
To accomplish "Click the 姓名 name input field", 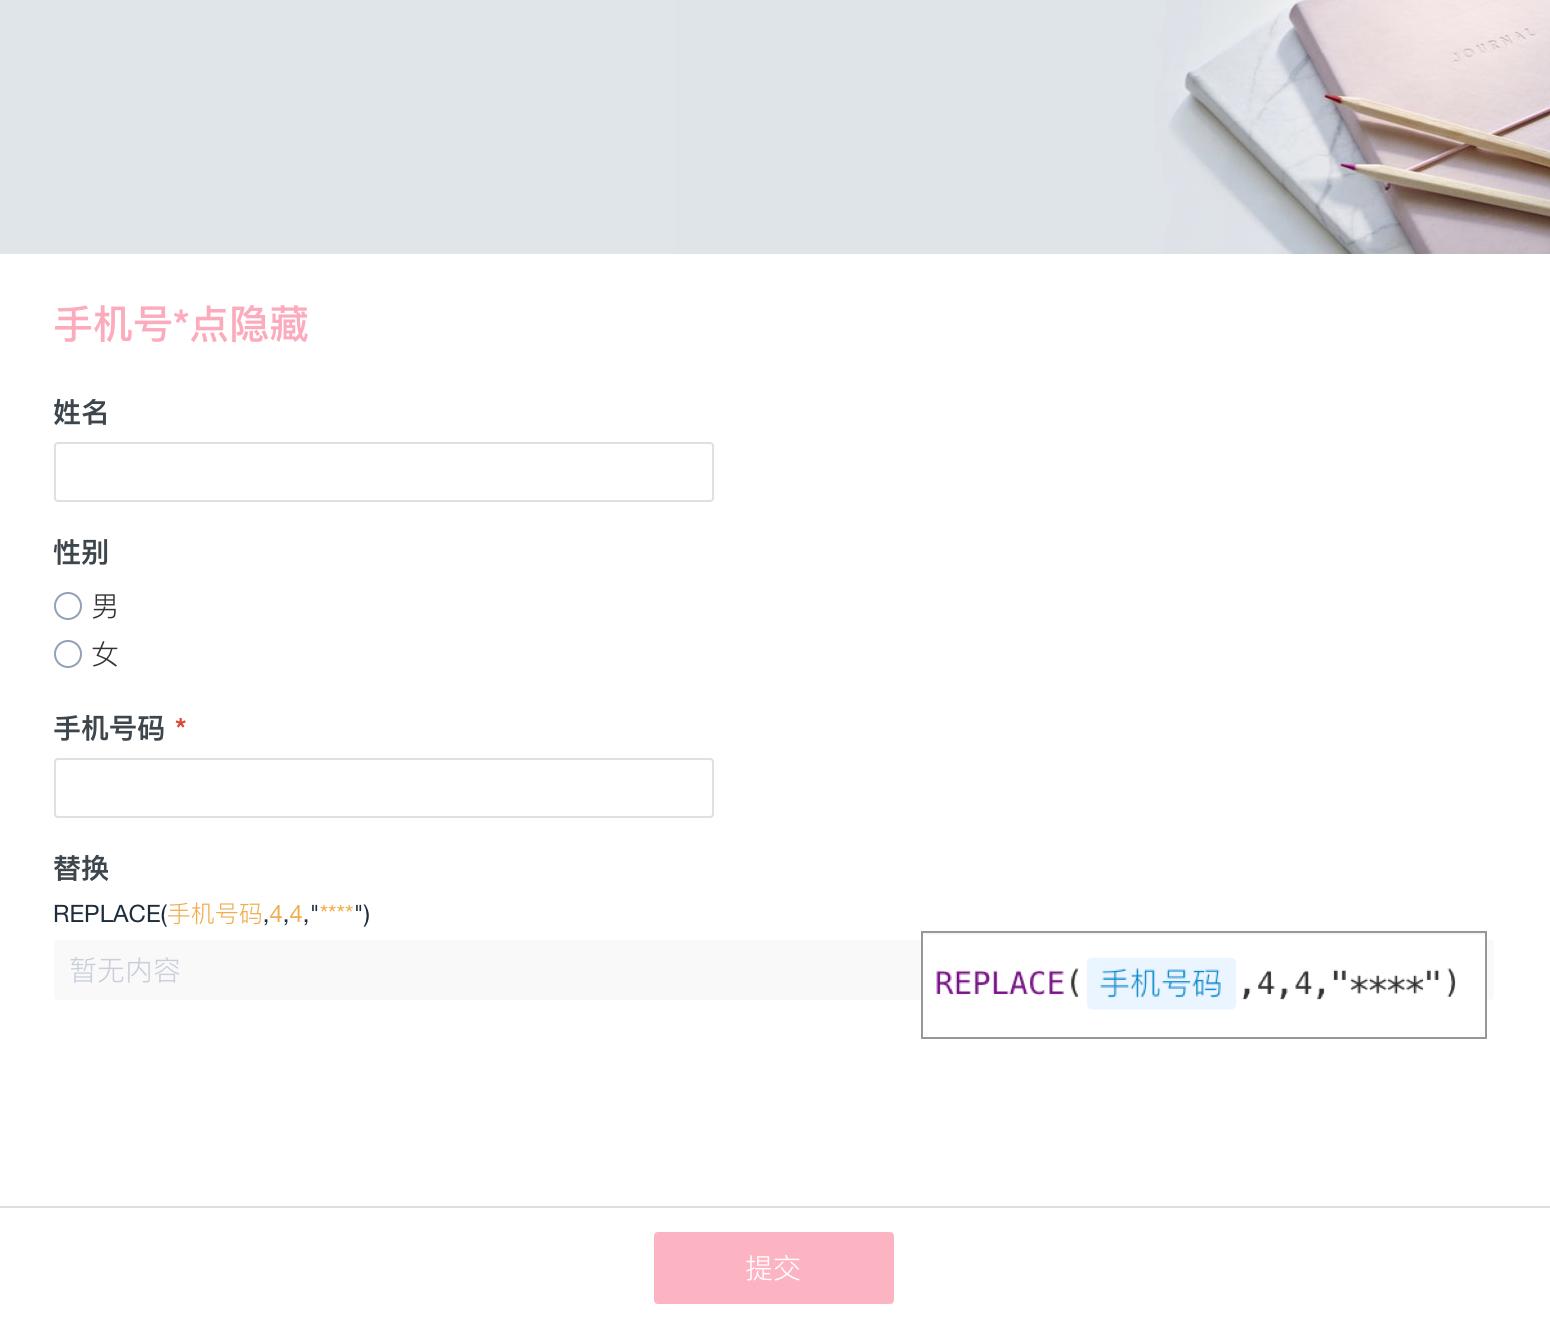I will 383,471.
